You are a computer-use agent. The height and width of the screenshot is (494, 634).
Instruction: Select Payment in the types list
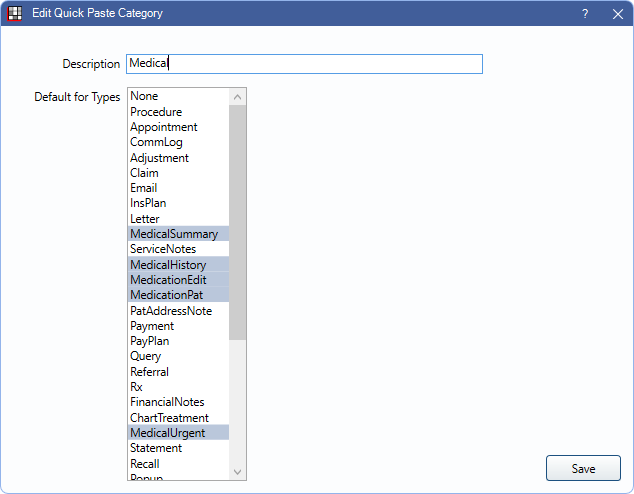point(178,326)
